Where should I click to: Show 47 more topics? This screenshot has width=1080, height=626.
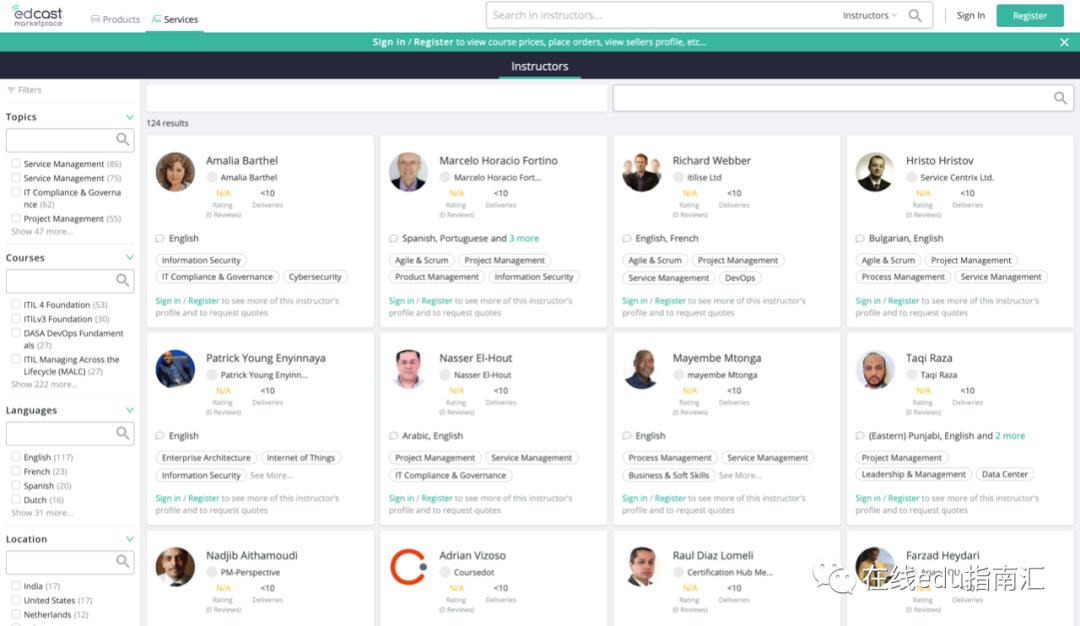click(42, 231)
